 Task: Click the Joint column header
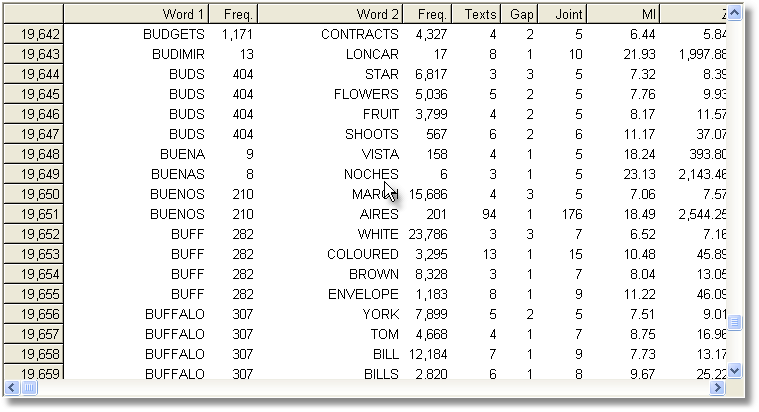point(562,14)
